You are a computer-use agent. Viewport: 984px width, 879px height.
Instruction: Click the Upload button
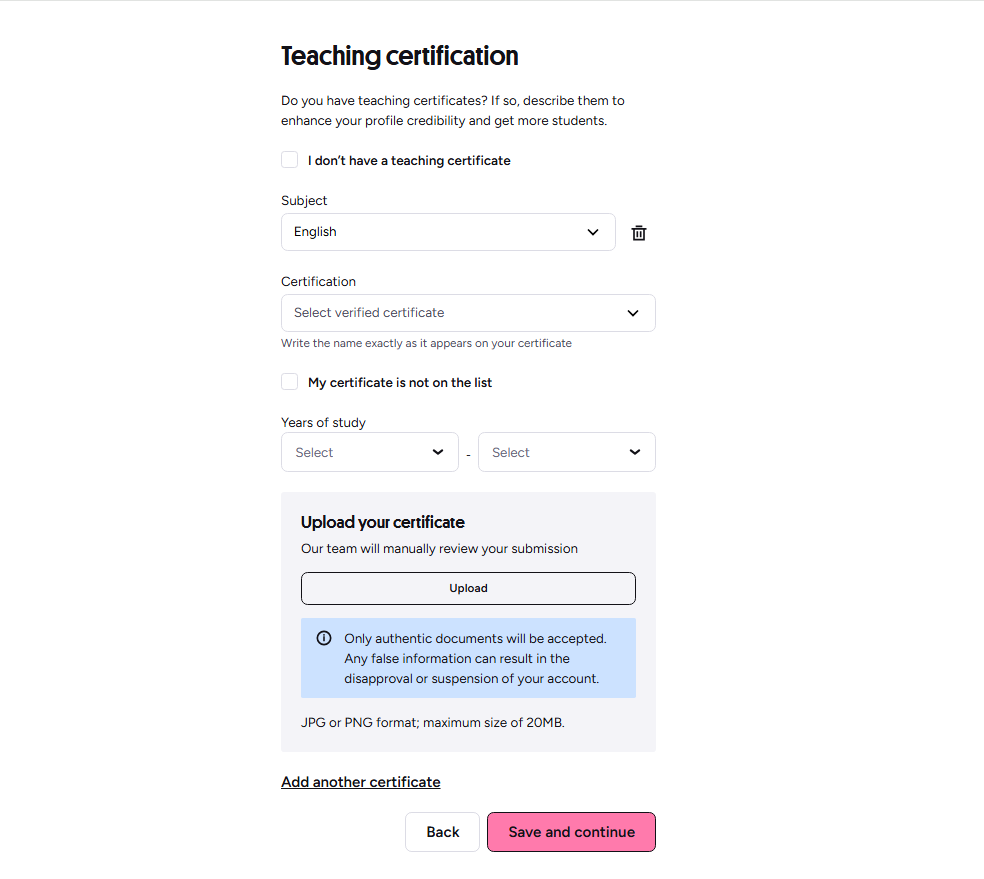(x=468, y=589)
